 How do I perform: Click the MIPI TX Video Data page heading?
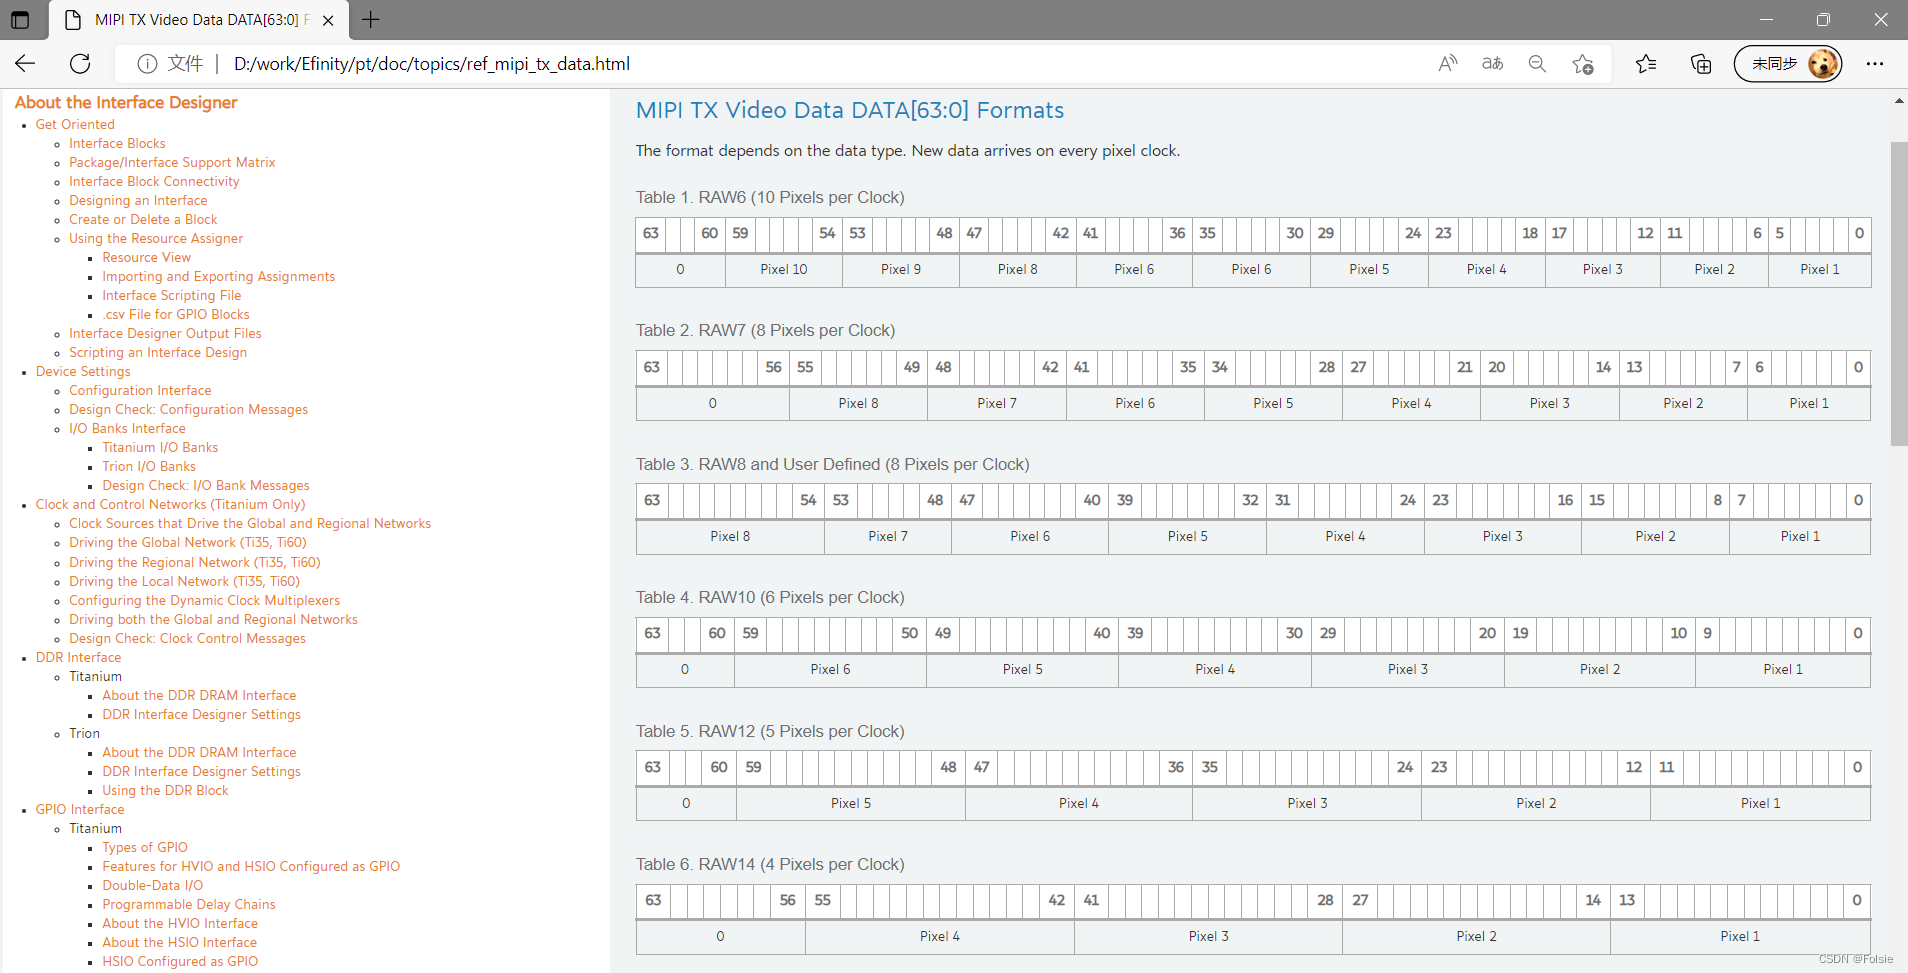850,110
